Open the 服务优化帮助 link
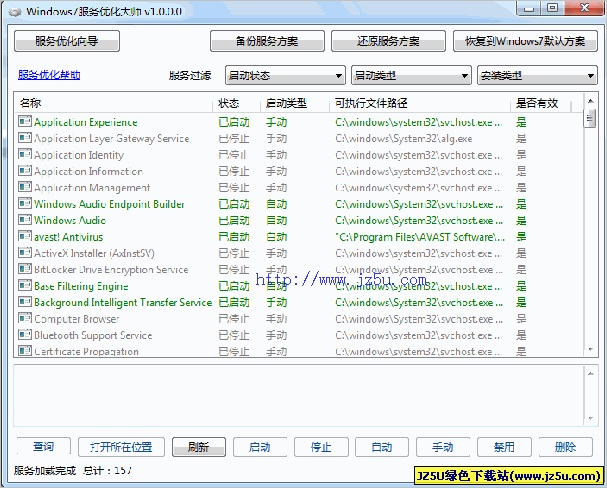This screenshot has width=607, height=488. pyautogui.click(x=49, y=75)
